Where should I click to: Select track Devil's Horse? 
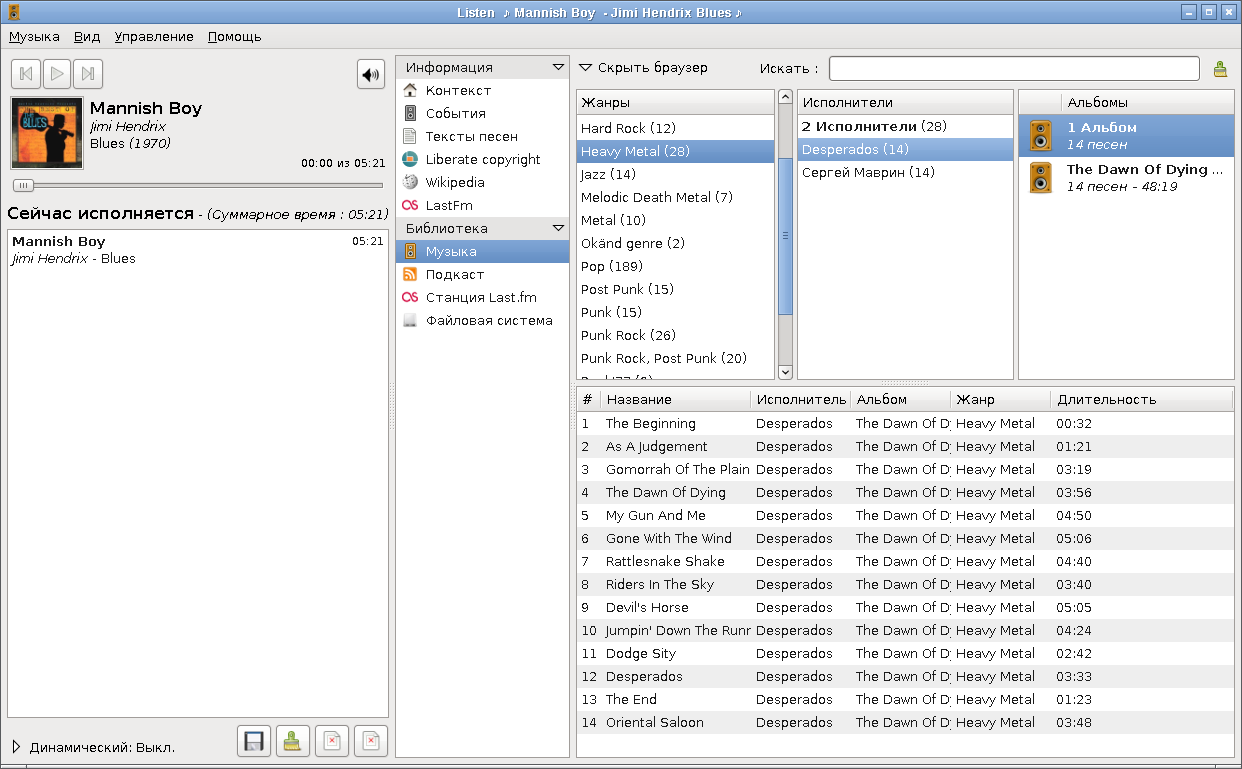coord(905,607)
